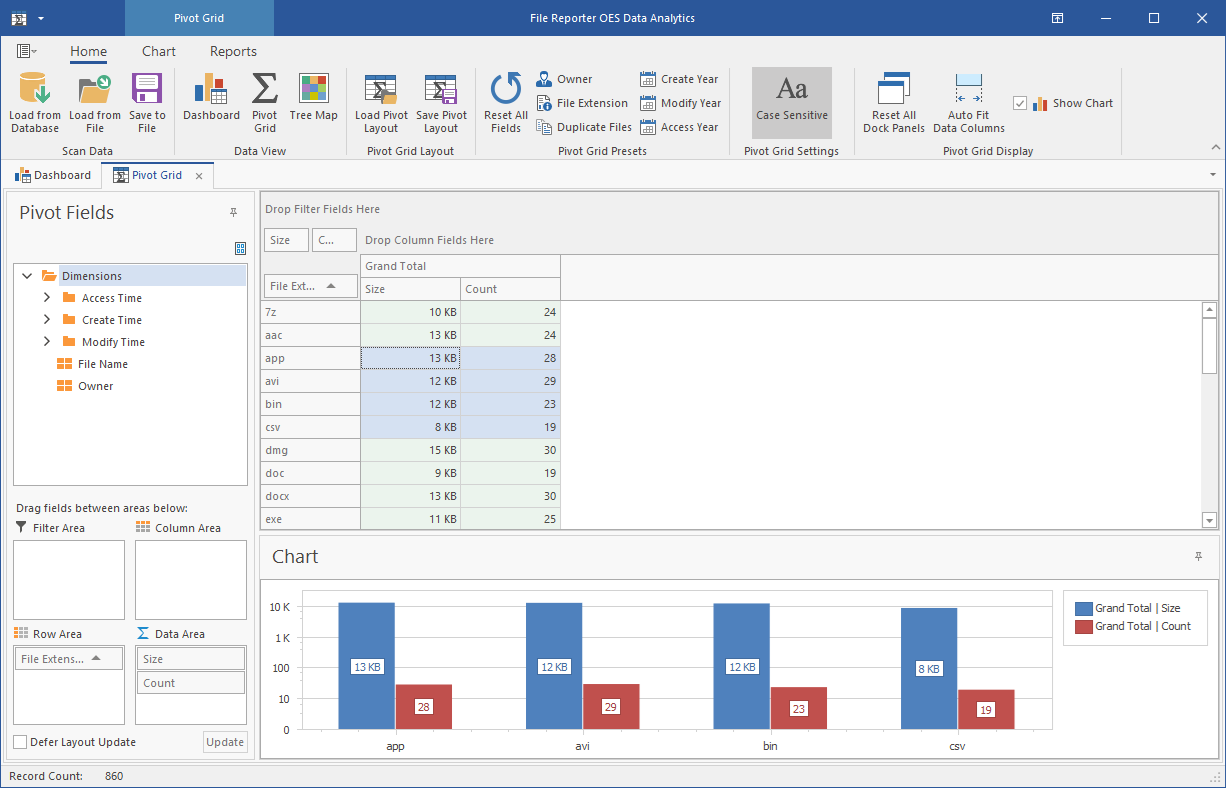The height and width of the screenshot is (788, 1226).
Task: Open the Reports tab
Action: pyautogui.click(x=233, y=51)
